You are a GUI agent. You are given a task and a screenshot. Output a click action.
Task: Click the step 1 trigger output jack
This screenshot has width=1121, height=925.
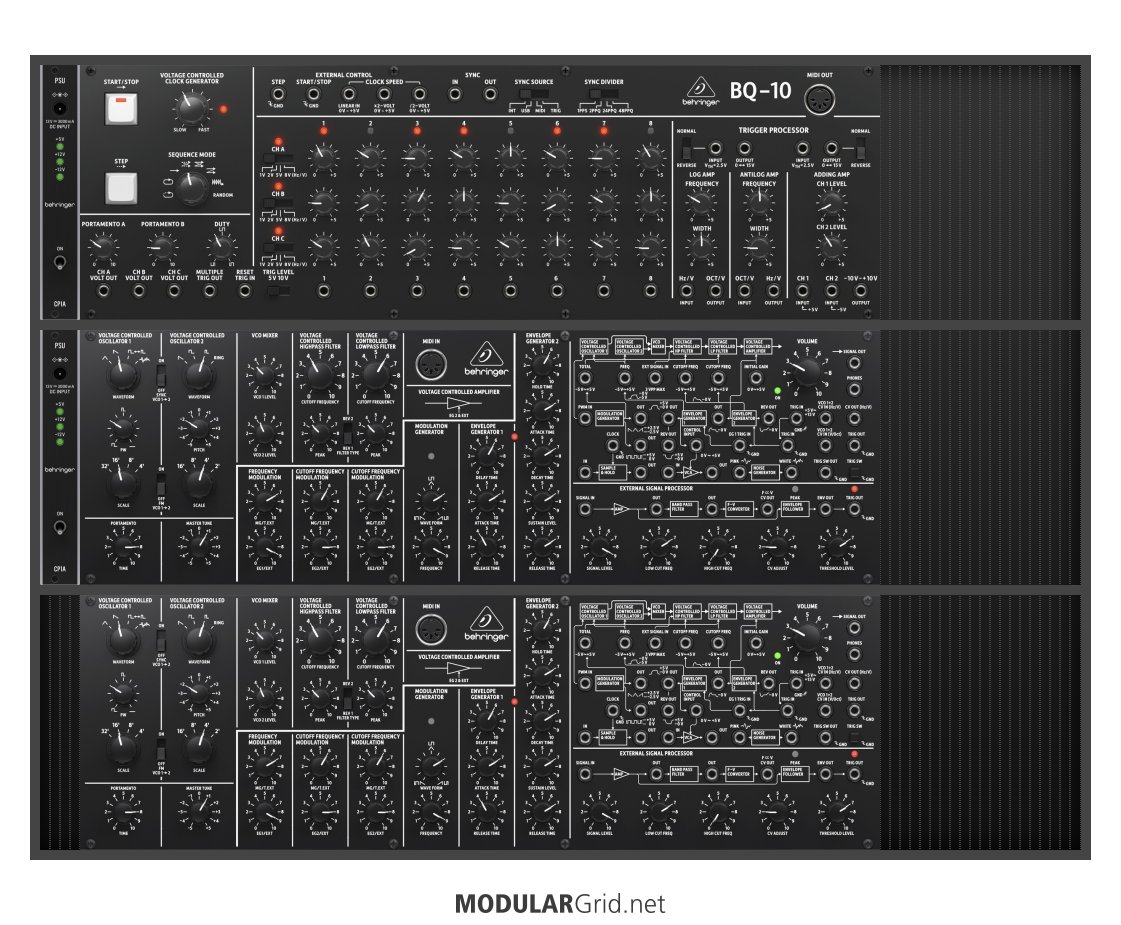(323, 291)
